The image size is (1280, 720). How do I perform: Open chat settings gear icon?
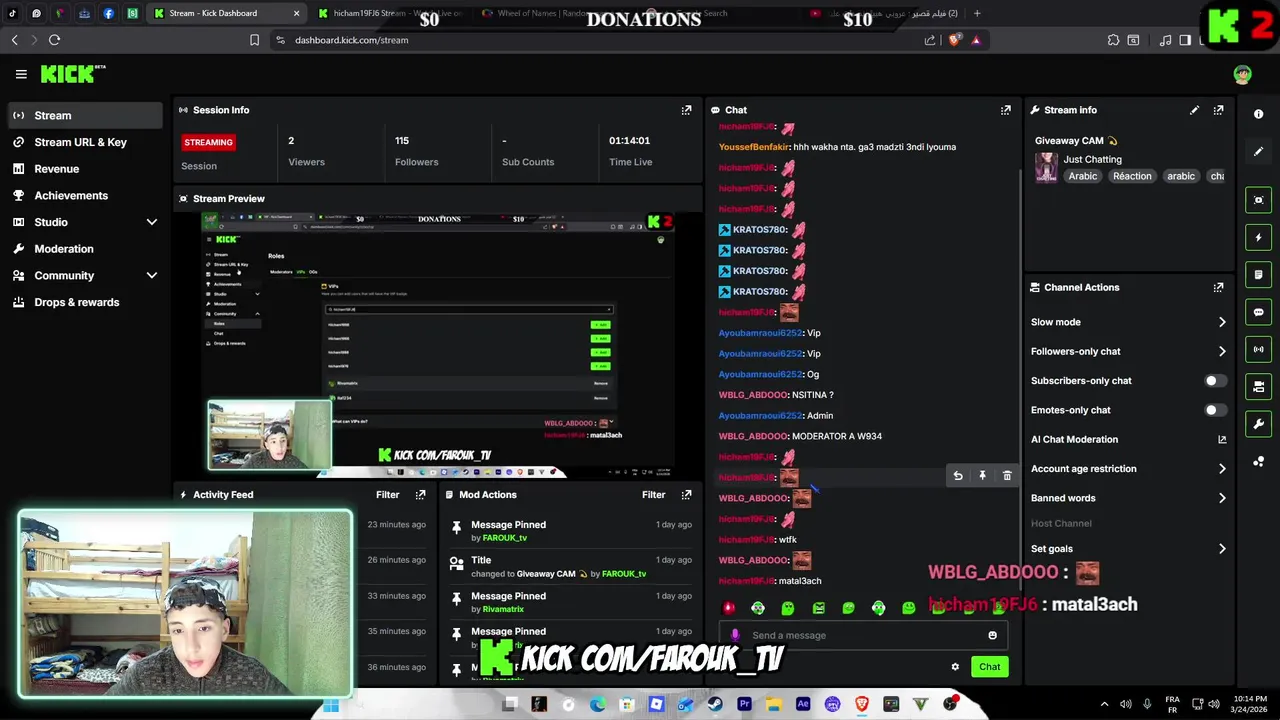[x=955, y=667]
